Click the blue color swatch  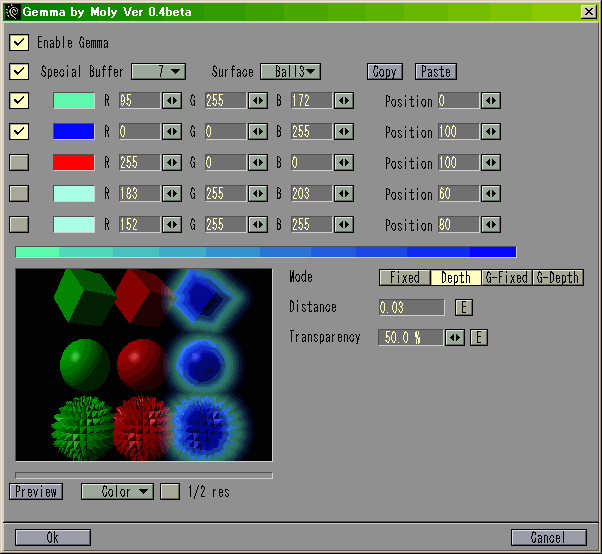click(x=74, y=132)
